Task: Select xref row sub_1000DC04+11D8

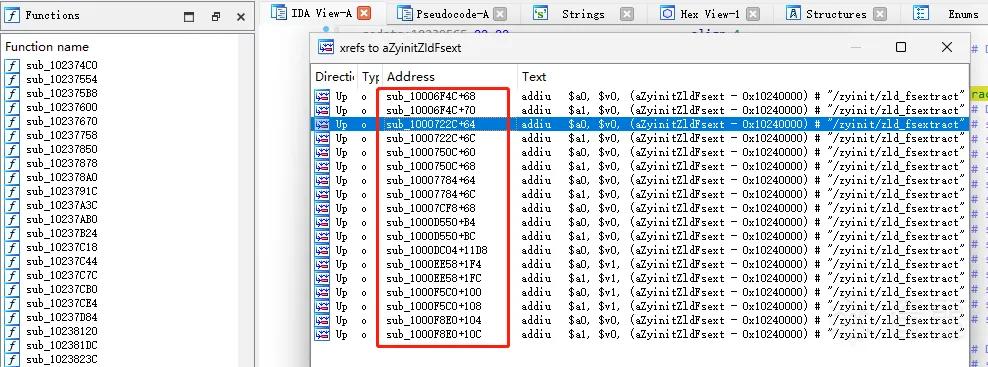Action: 640,250
